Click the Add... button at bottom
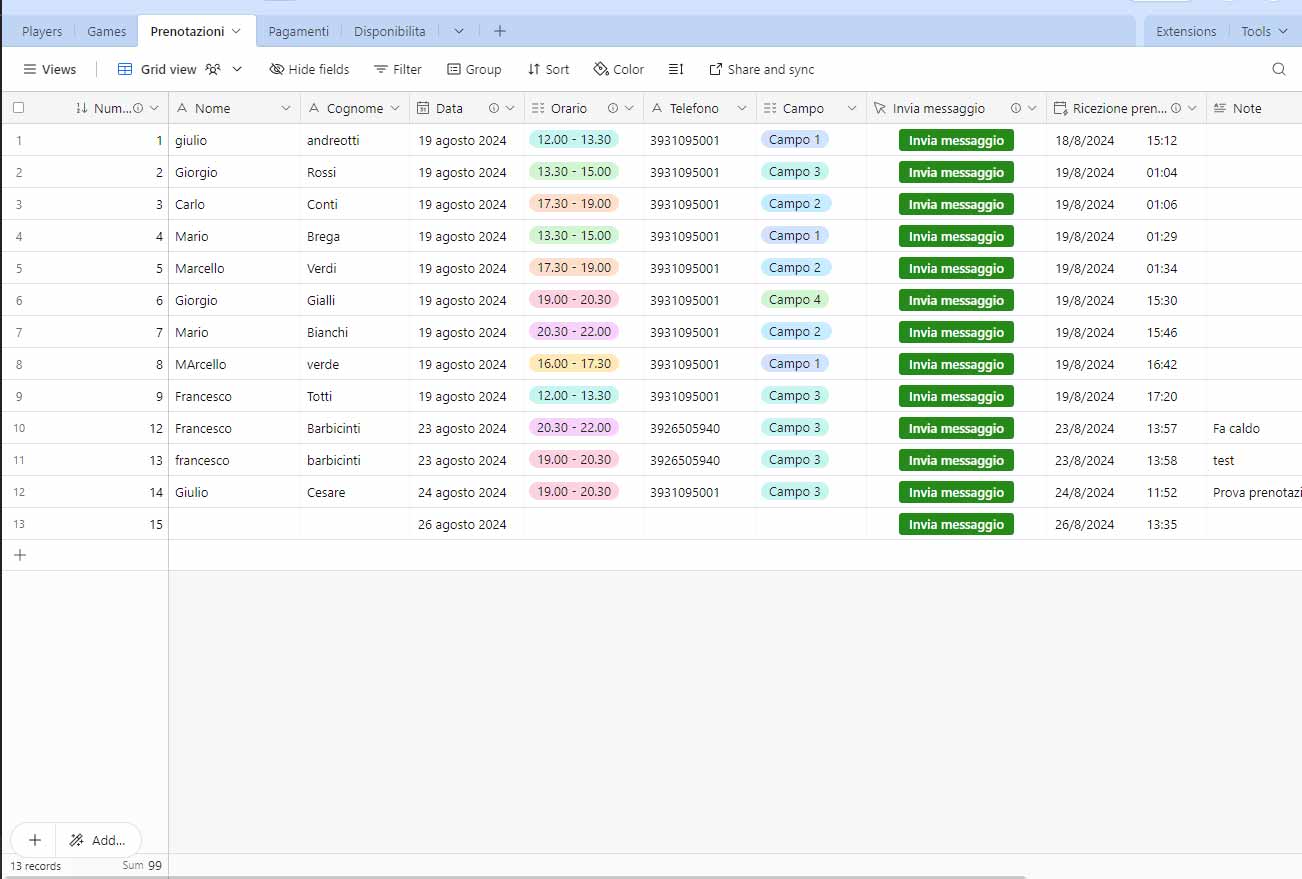 [98, 840]
